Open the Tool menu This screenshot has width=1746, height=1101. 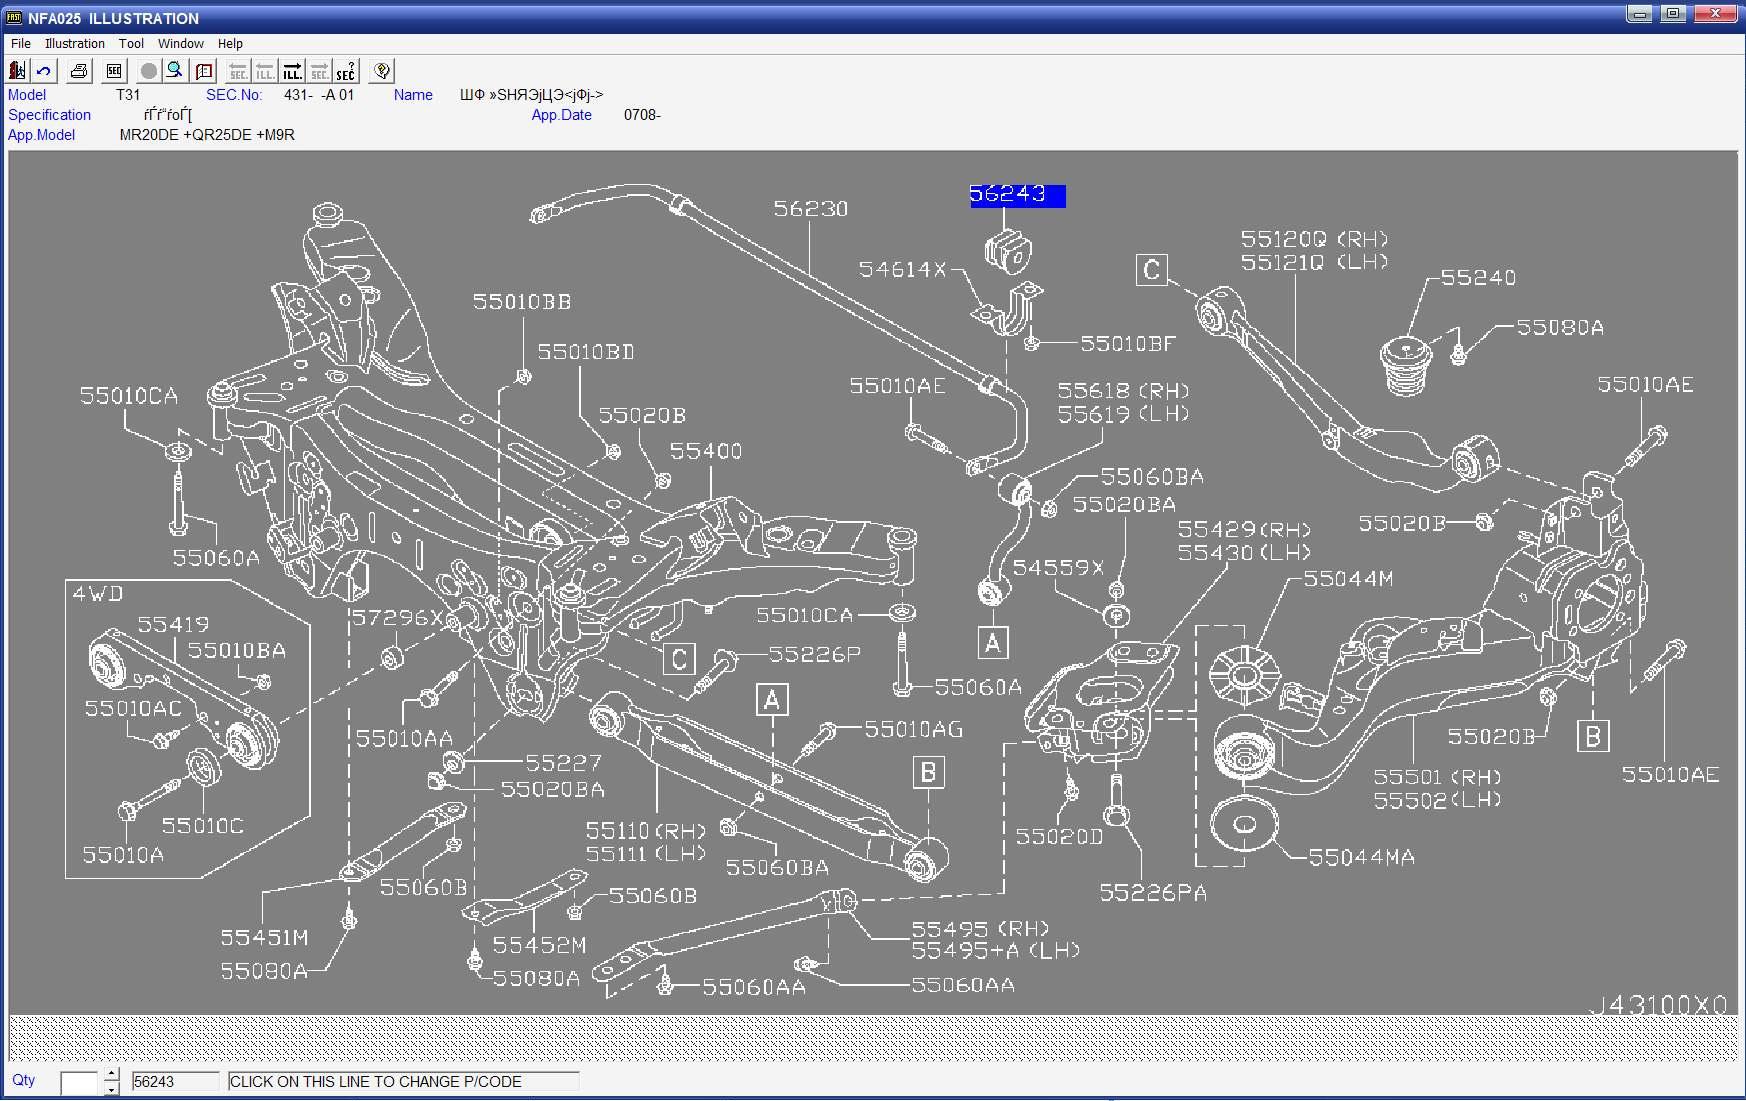point(131,44)
